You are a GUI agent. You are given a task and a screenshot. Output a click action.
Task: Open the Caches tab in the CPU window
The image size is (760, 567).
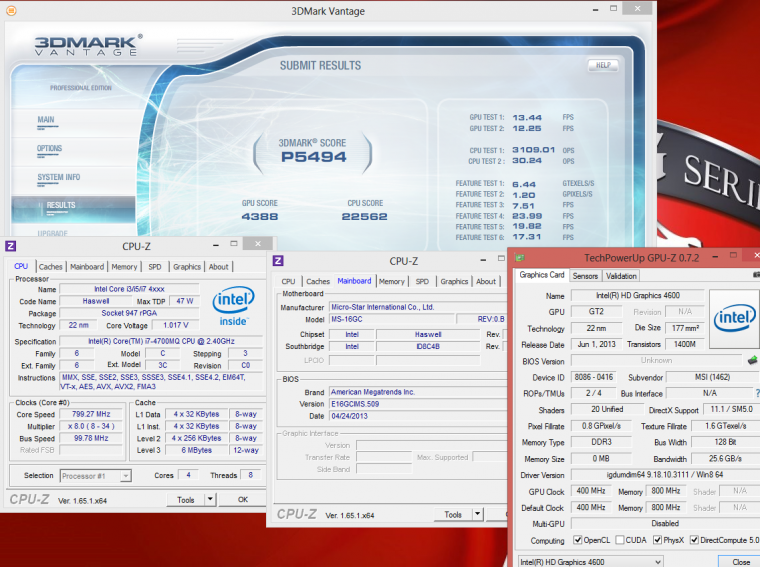click(50, 267)
